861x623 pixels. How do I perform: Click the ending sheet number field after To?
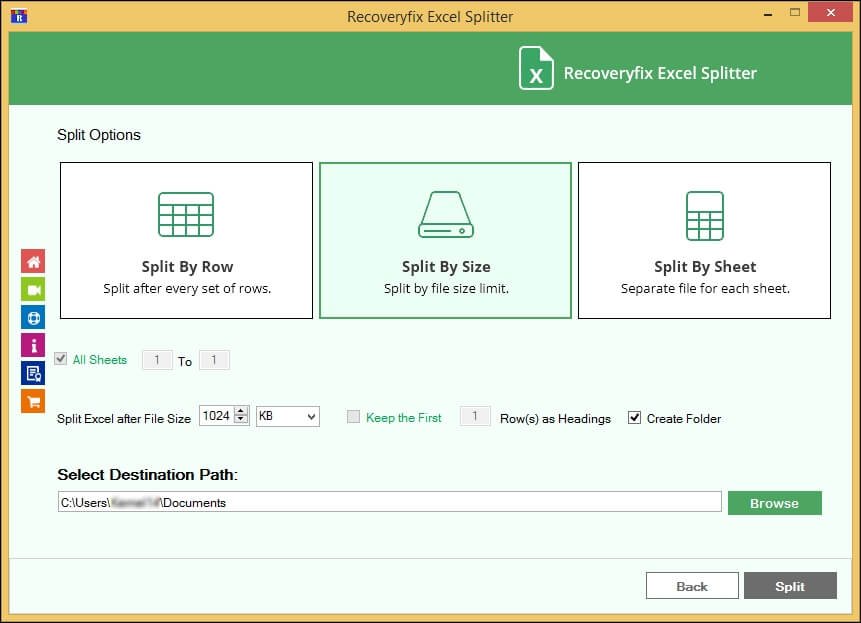[214, 360]
